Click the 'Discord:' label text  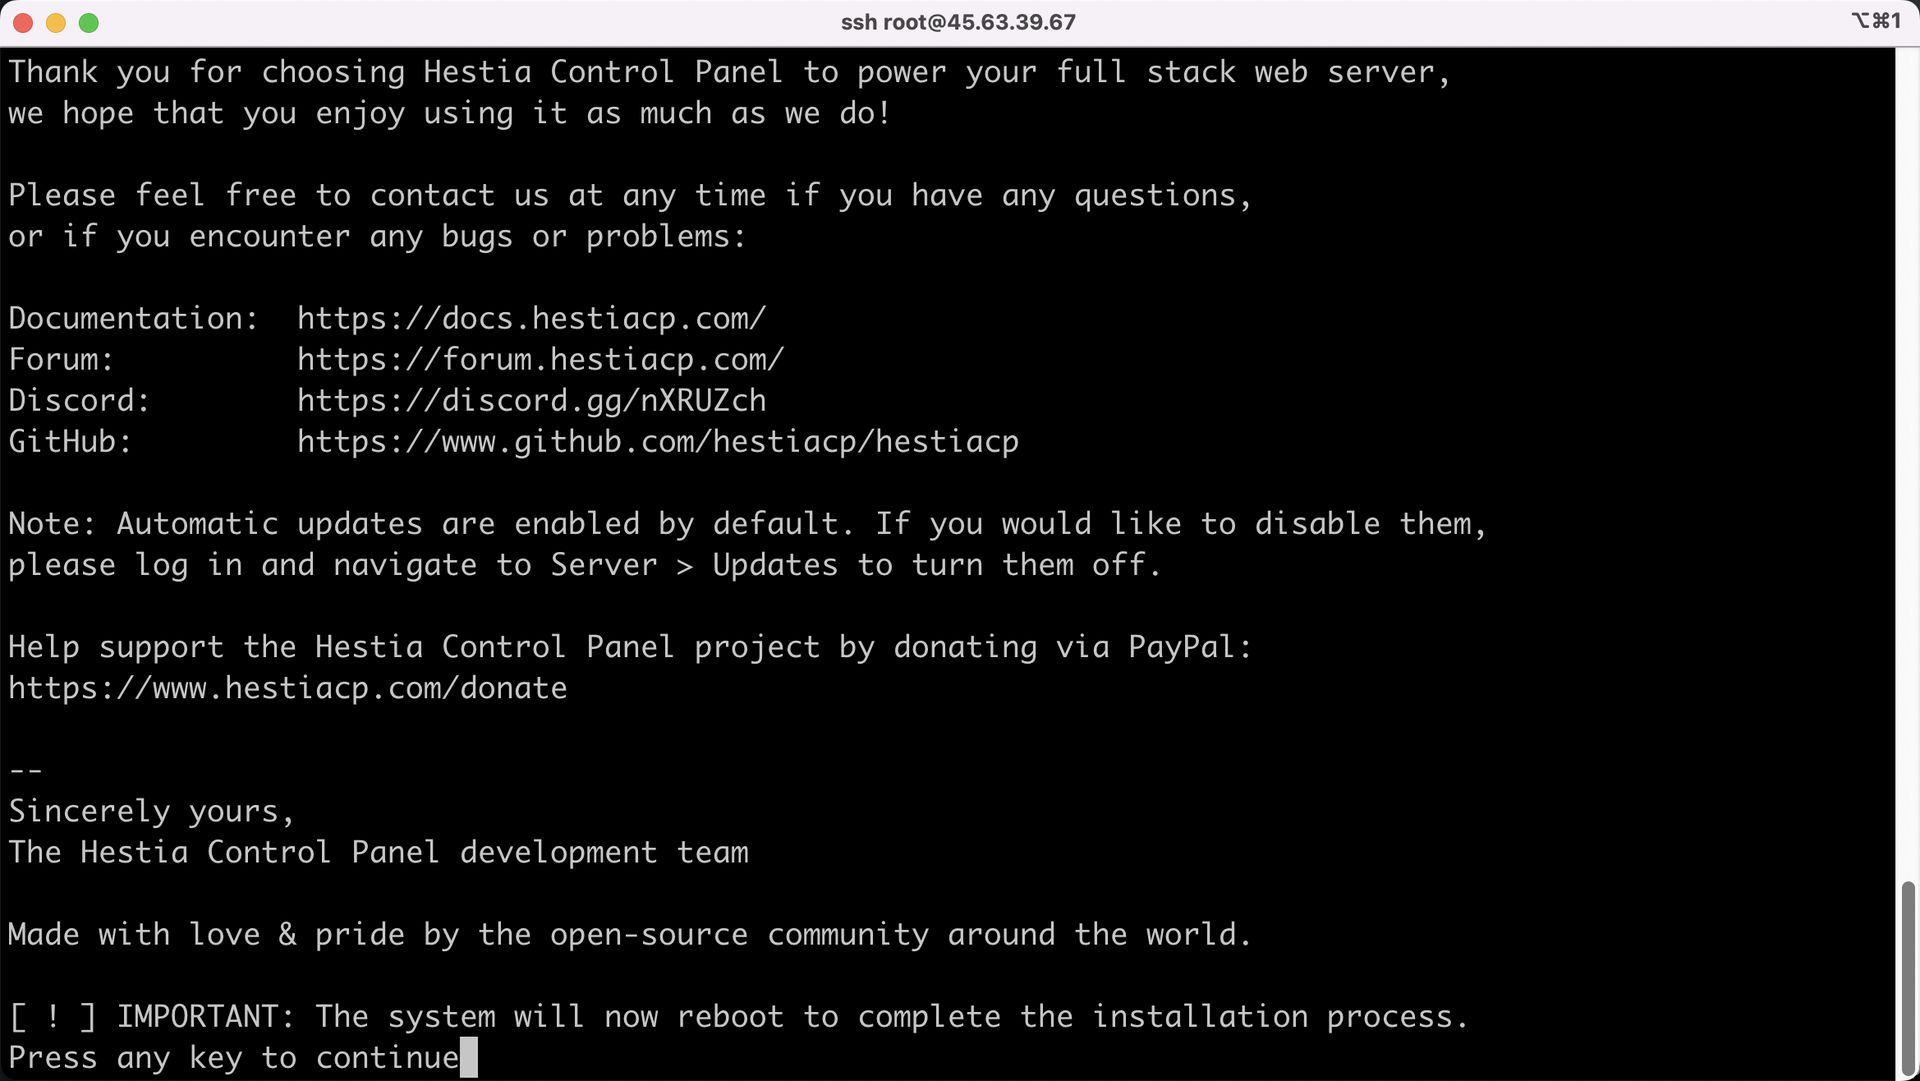pos(79,401)
